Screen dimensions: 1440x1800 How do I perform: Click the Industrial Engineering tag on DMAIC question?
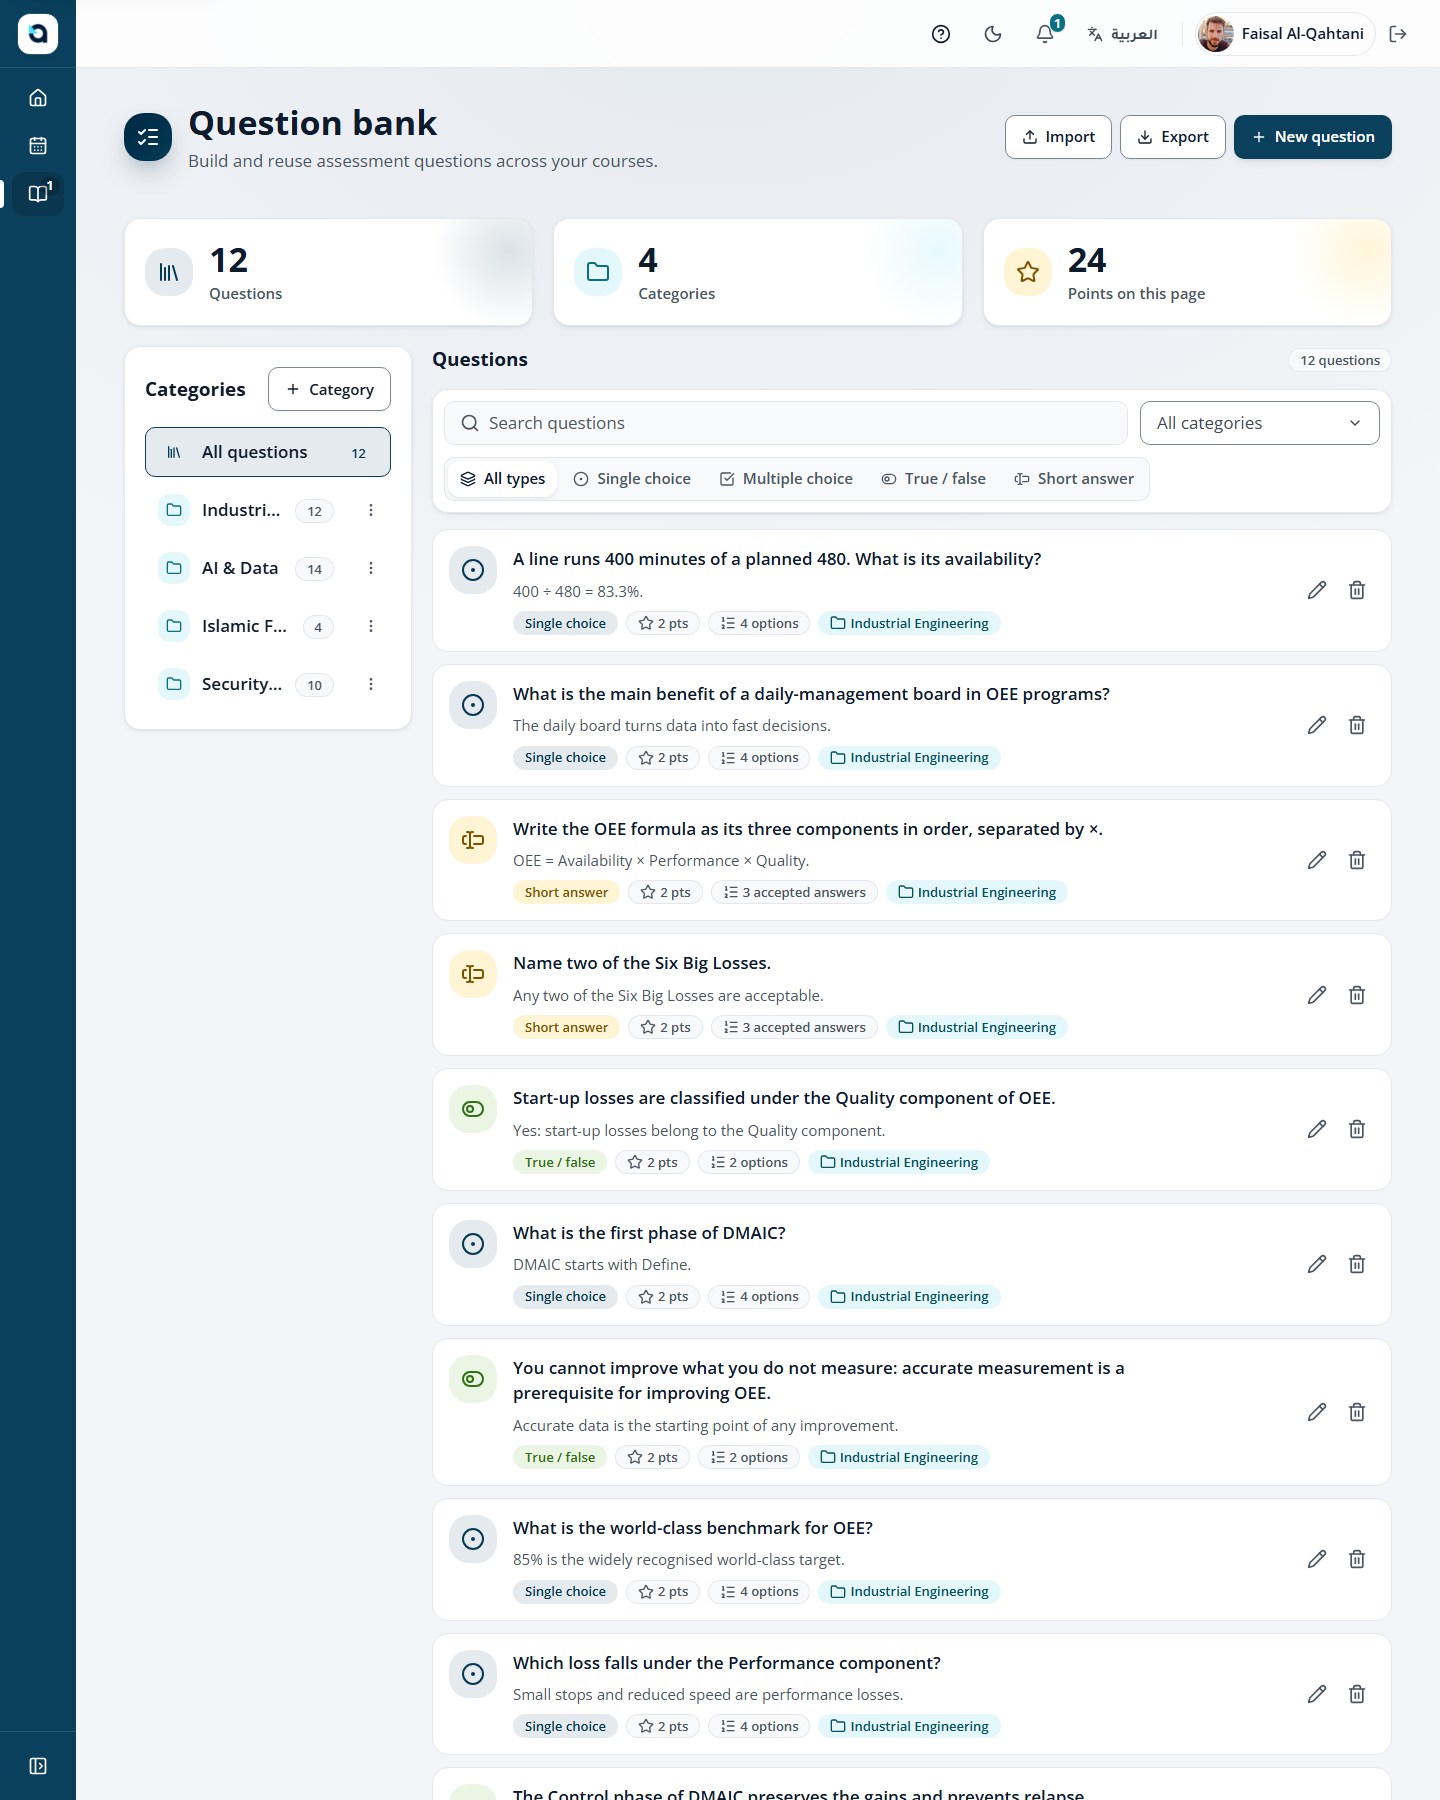click(x=909, y=1297)
